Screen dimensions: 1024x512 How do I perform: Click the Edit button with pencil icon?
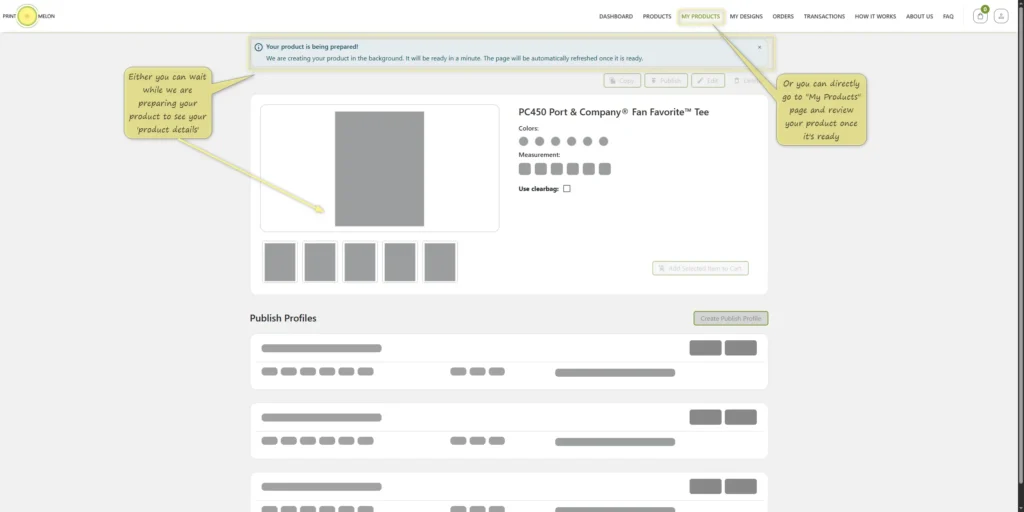point(708,81)
